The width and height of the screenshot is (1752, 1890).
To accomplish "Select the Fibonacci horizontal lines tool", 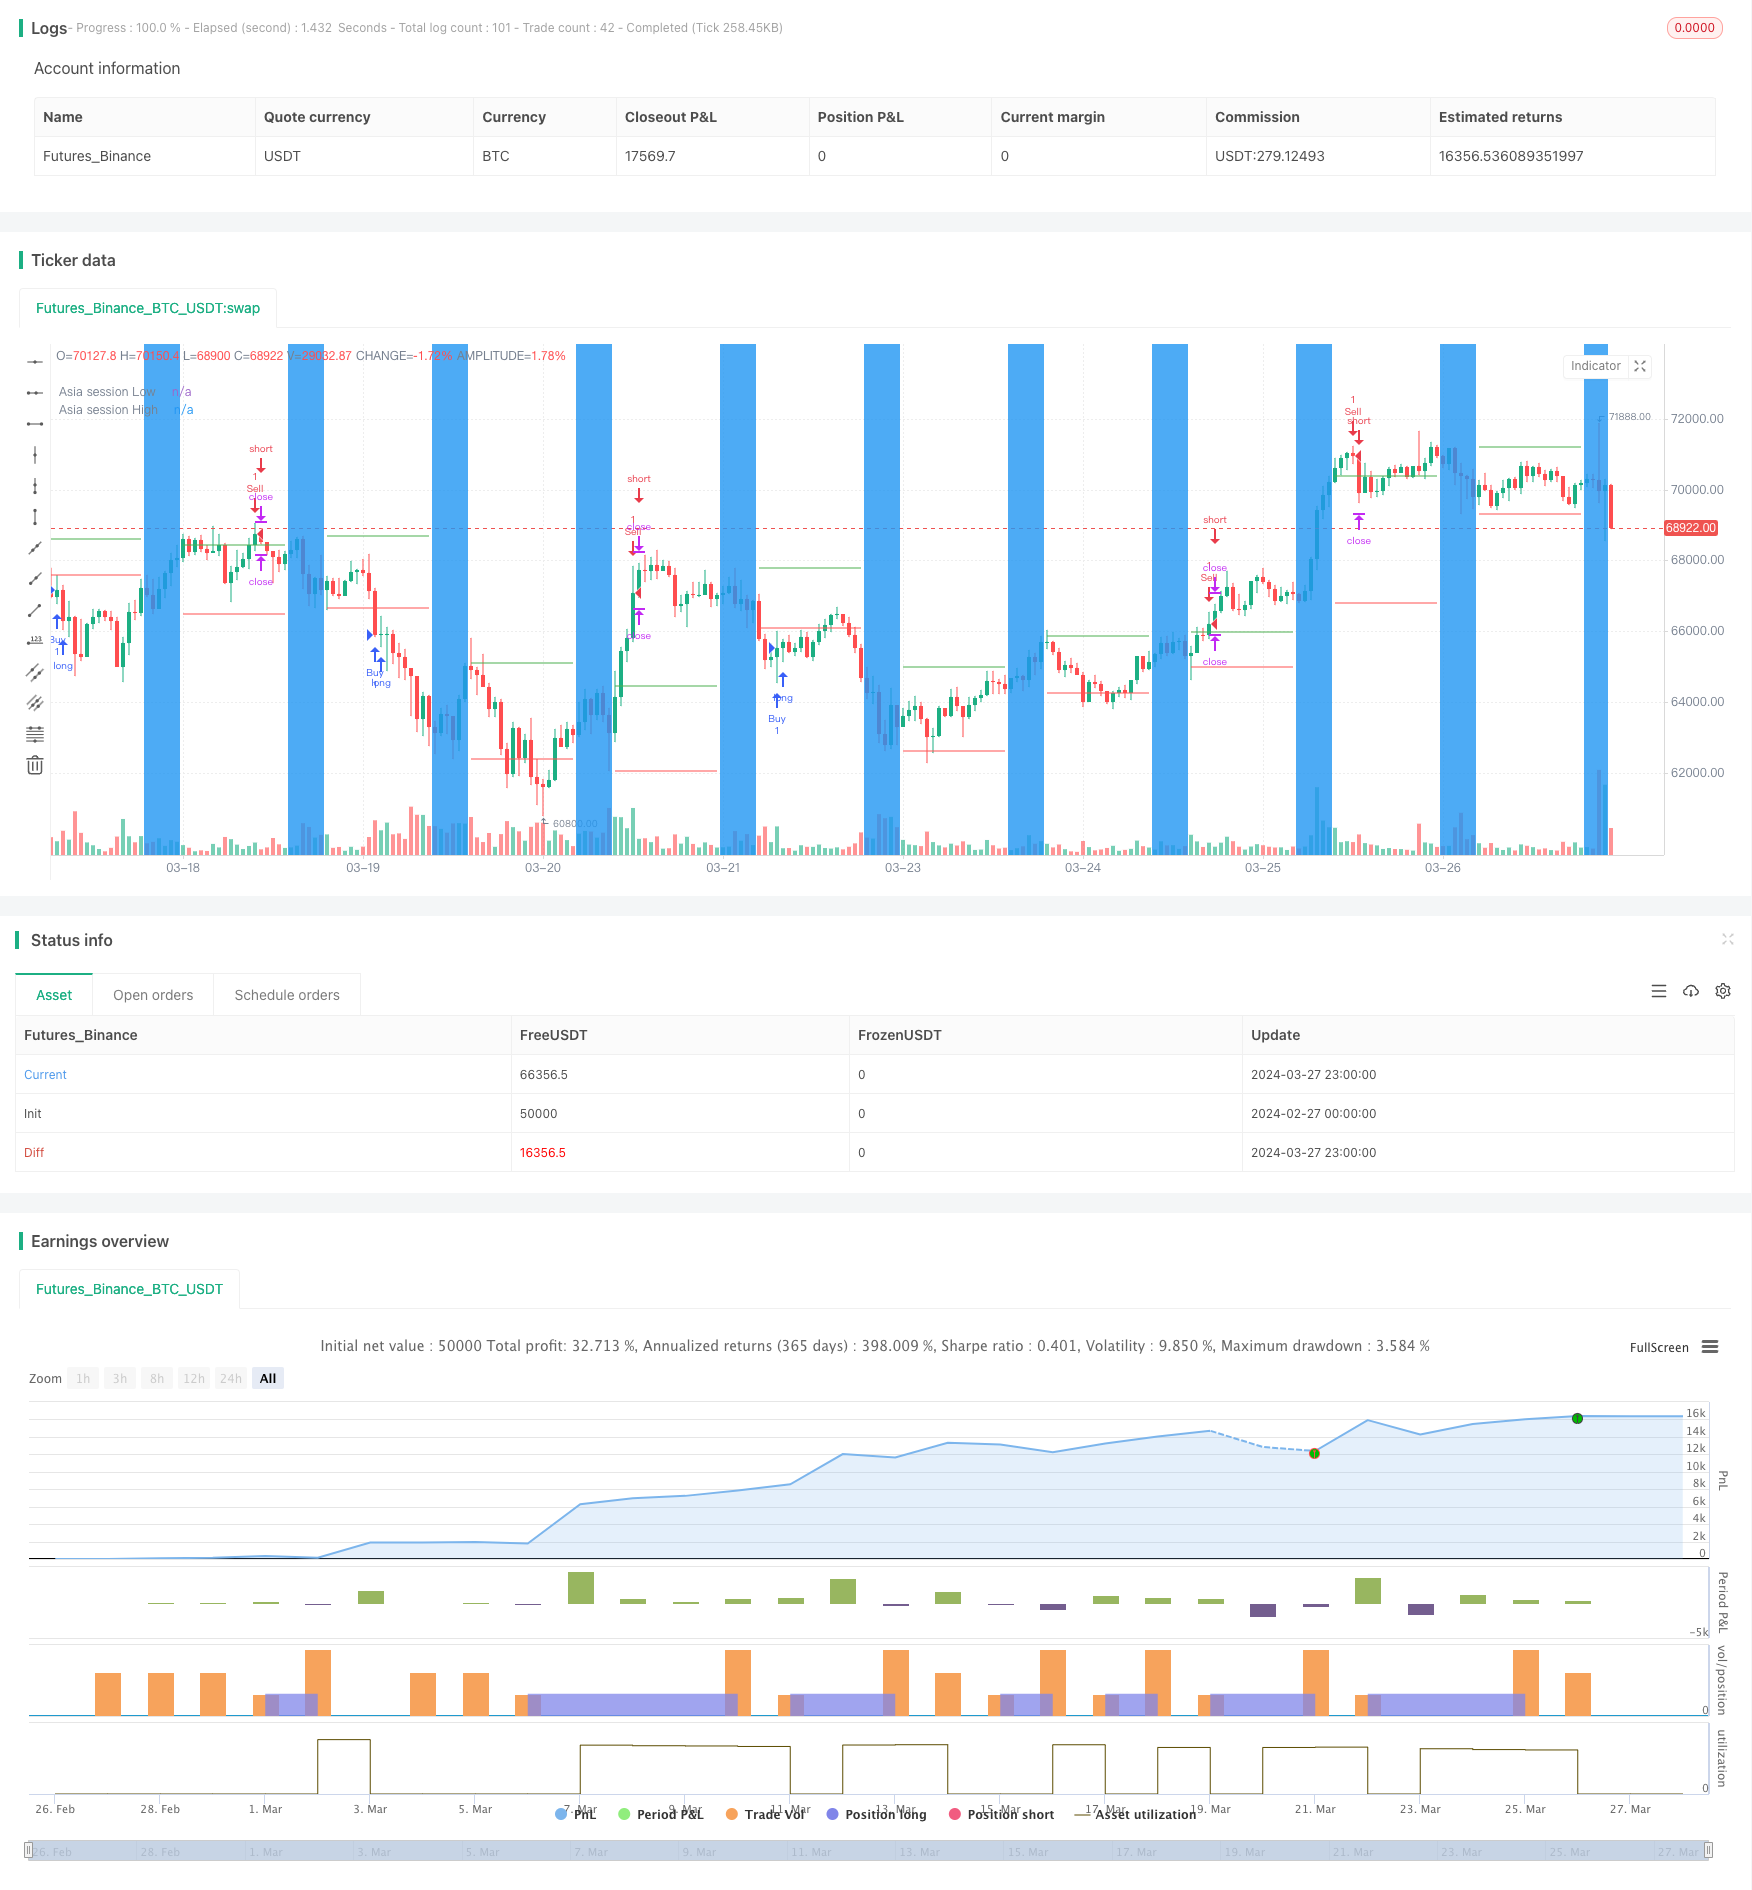I will click(35, 734).
